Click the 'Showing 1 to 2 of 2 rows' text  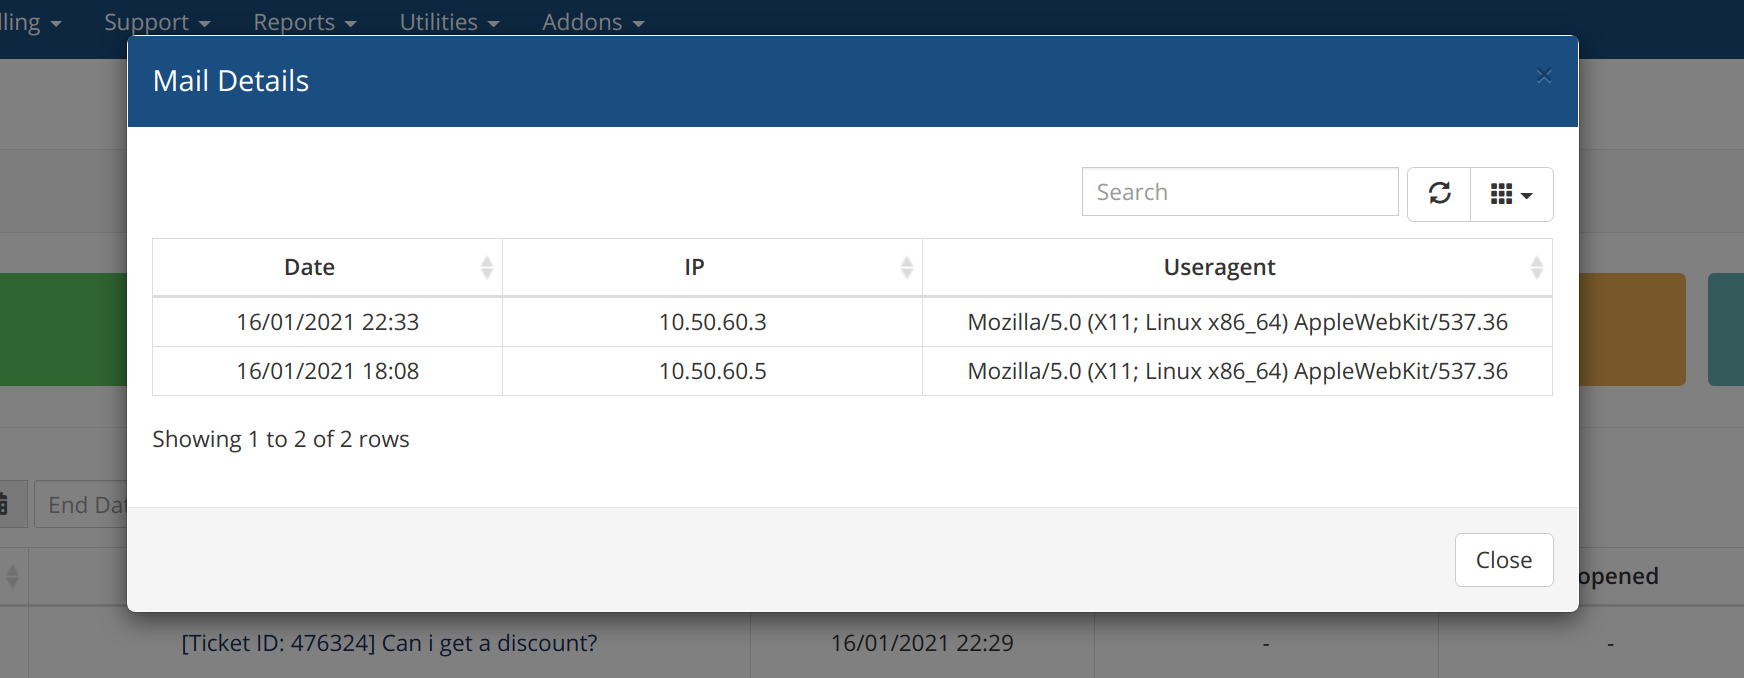pyautogui.click(x=281, y=439)
